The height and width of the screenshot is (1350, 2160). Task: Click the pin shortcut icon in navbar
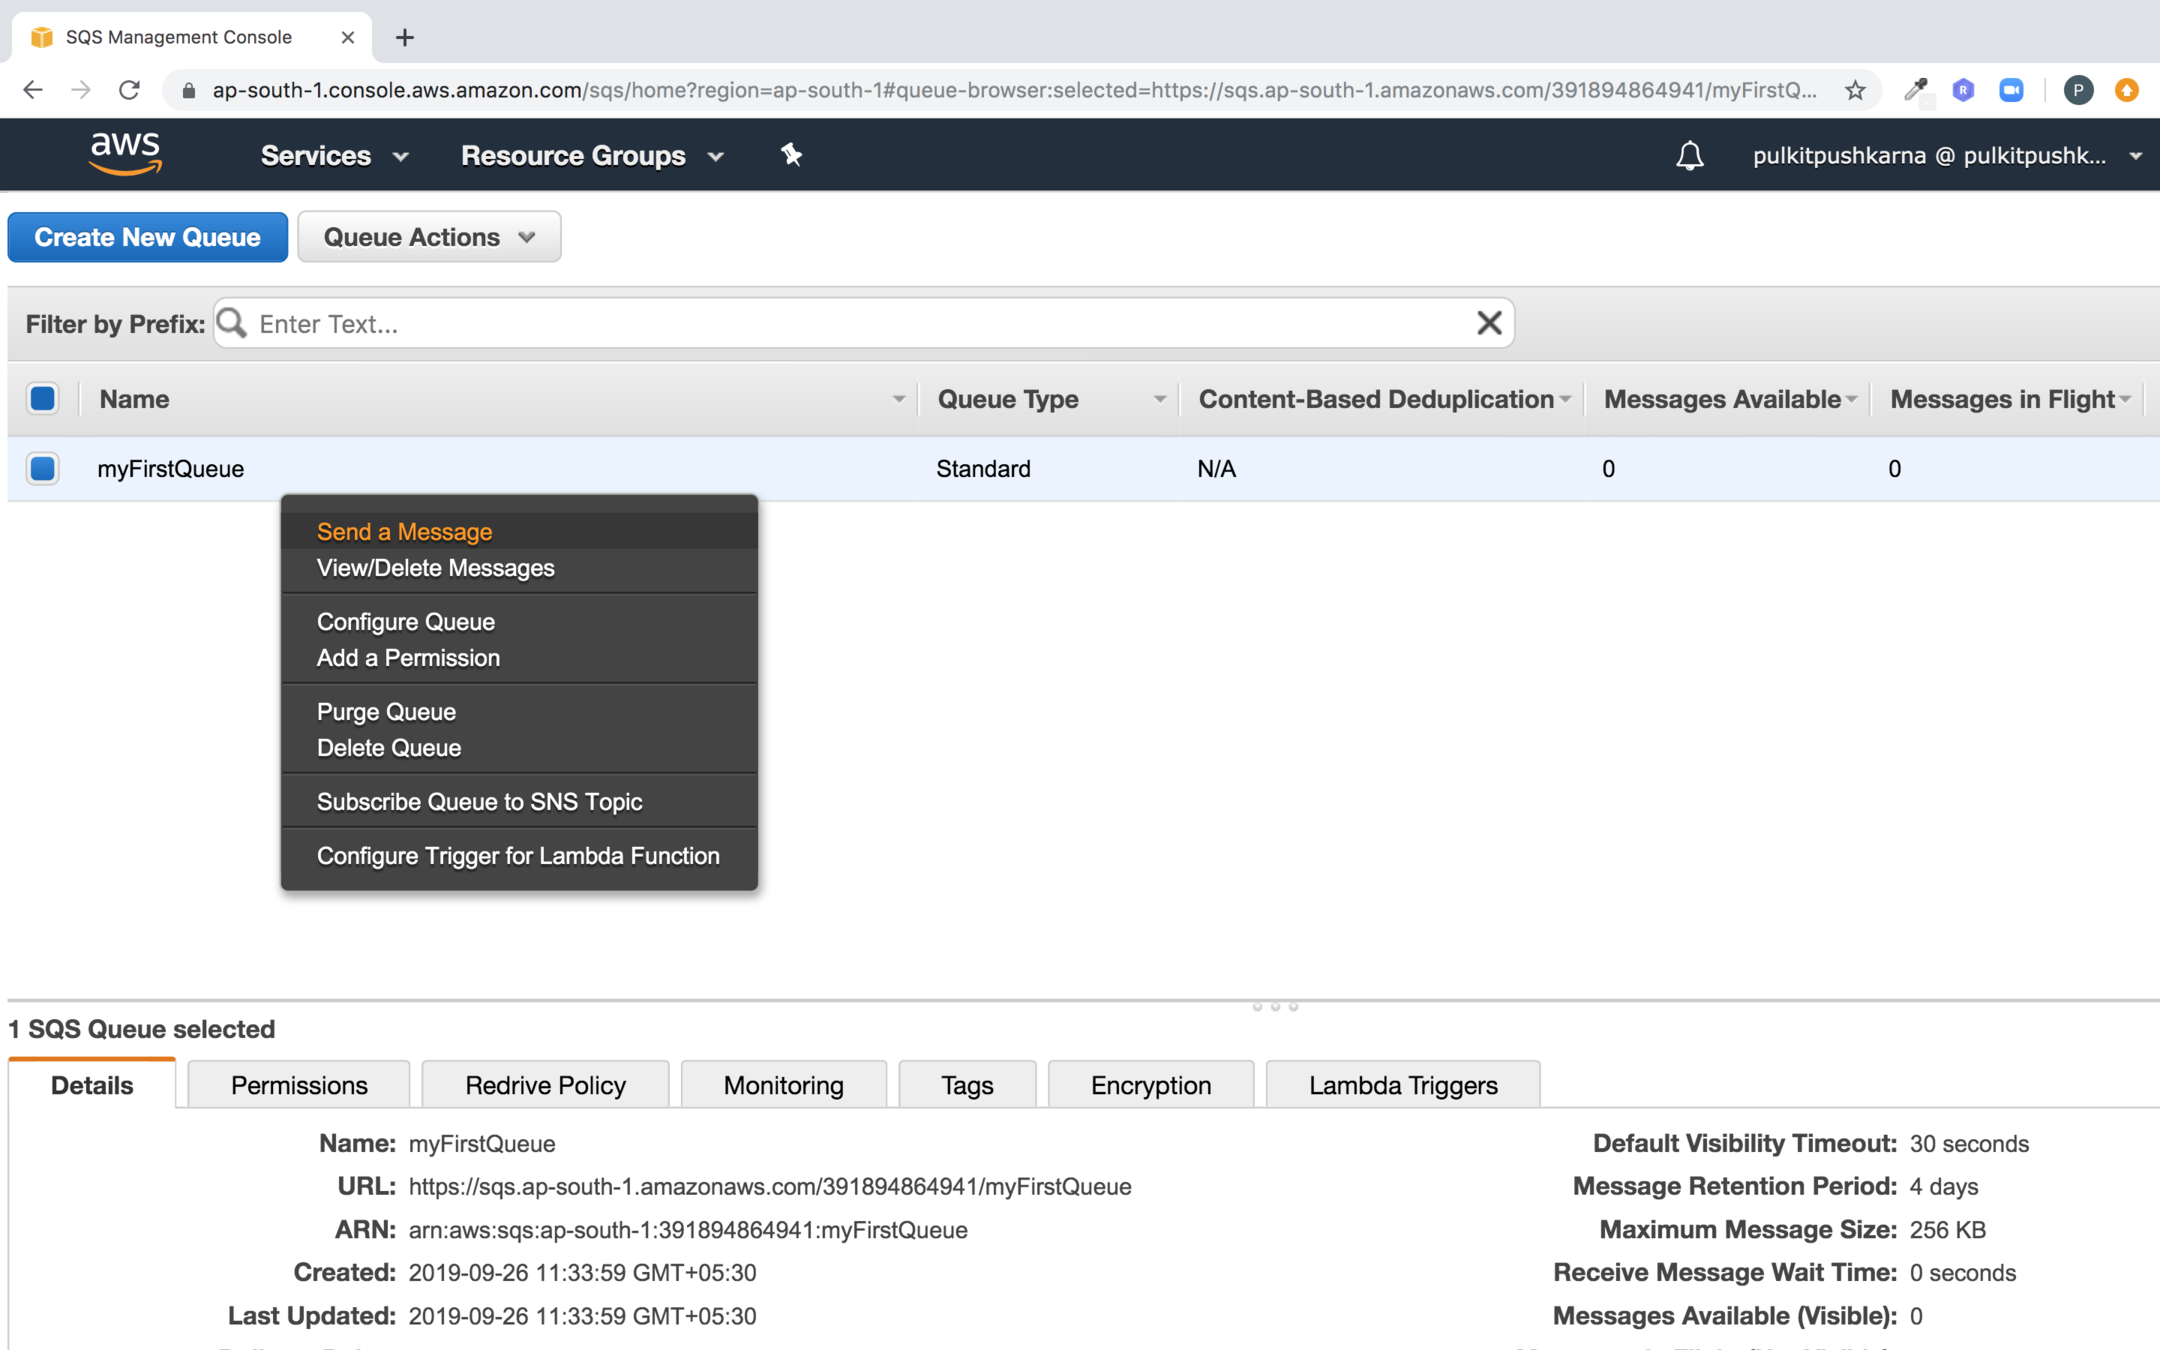791,155
